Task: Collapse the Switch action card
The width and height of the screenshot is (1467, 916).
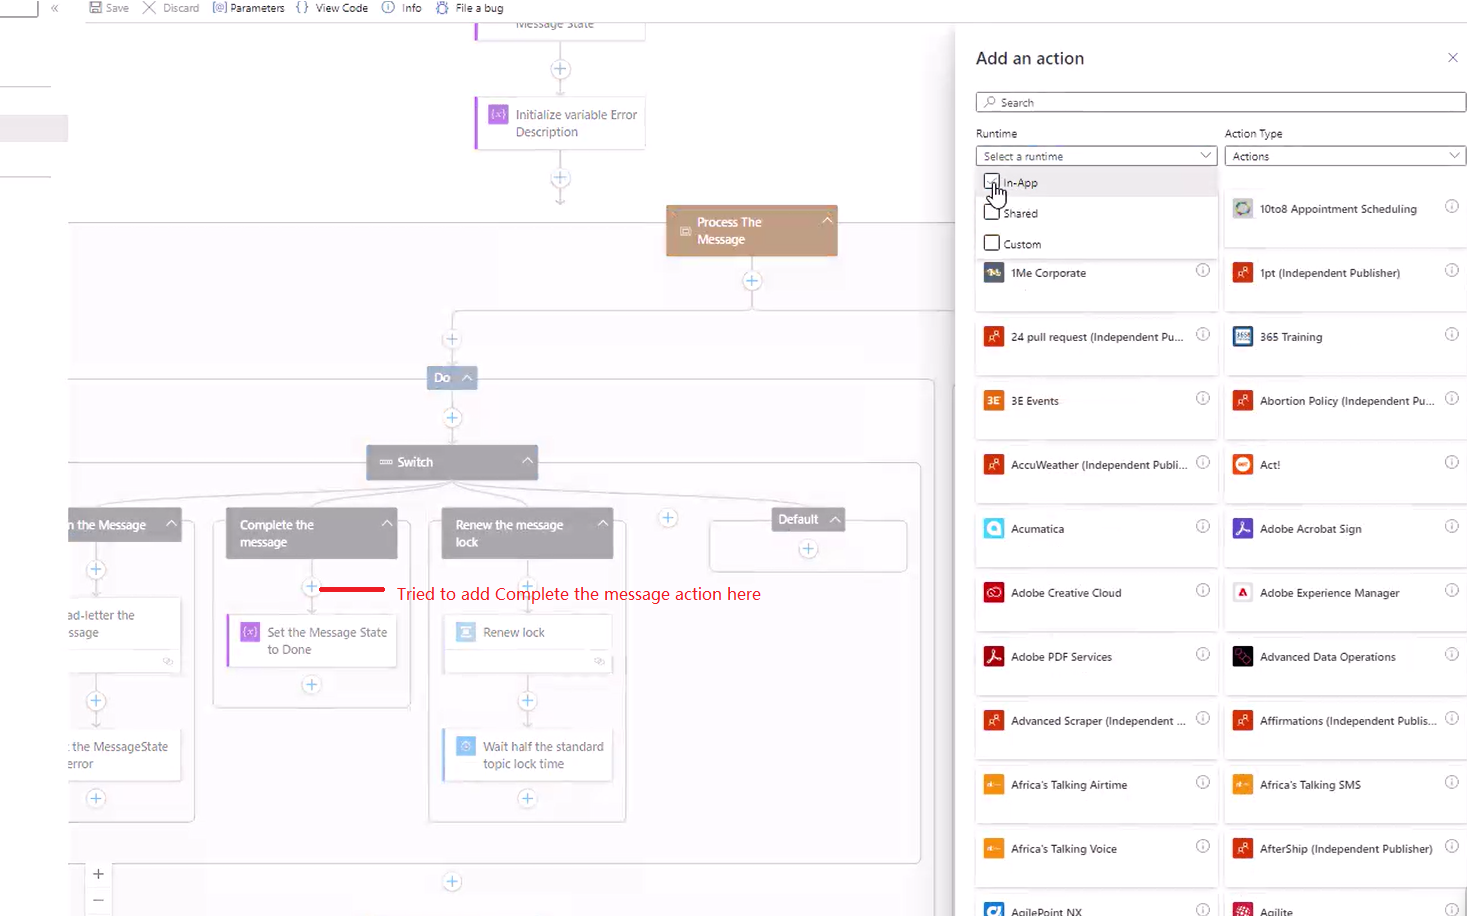Action: 527,461
